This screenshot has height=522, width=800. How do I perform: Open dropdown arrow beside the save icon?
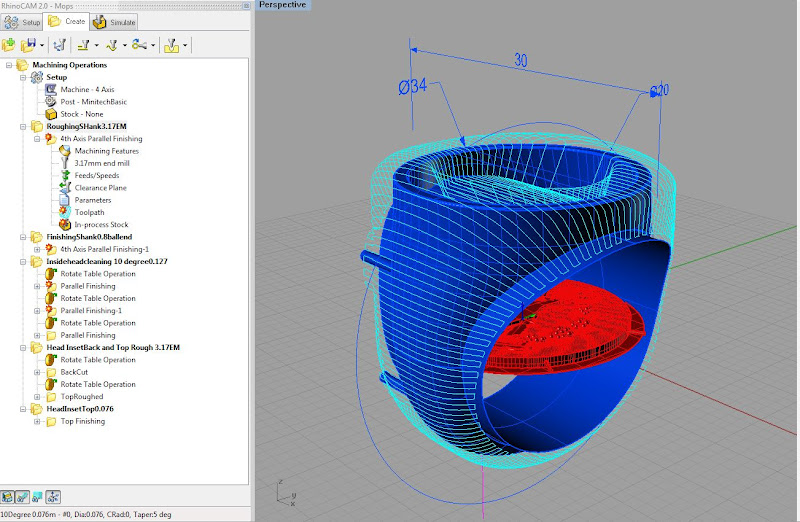click(x=41, y=45)
